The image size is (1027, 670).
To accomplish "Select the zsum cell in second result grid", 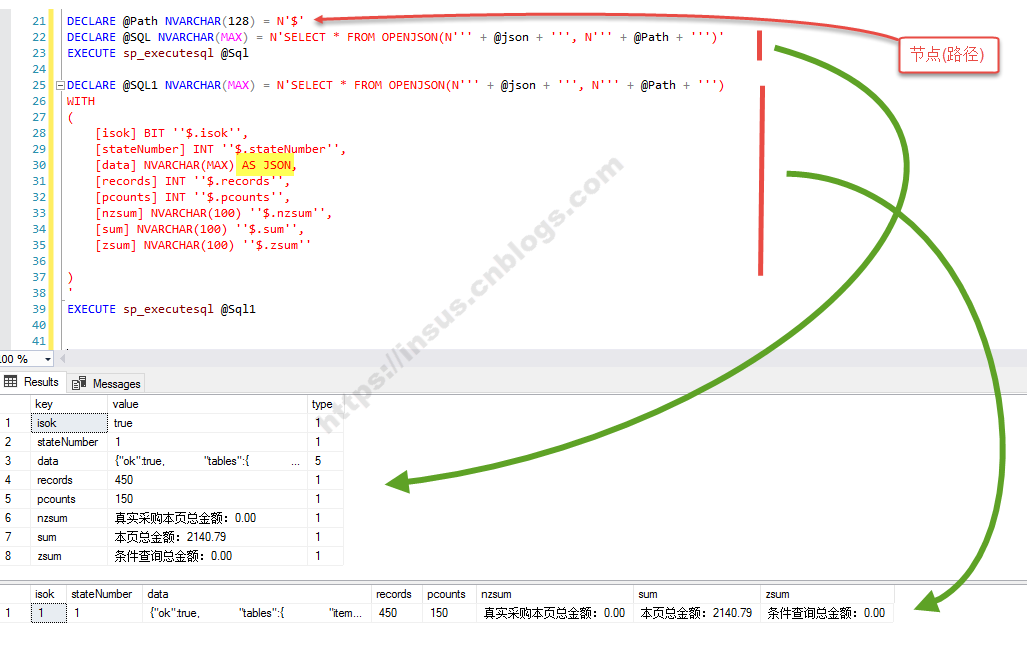I will coord(826,613).
